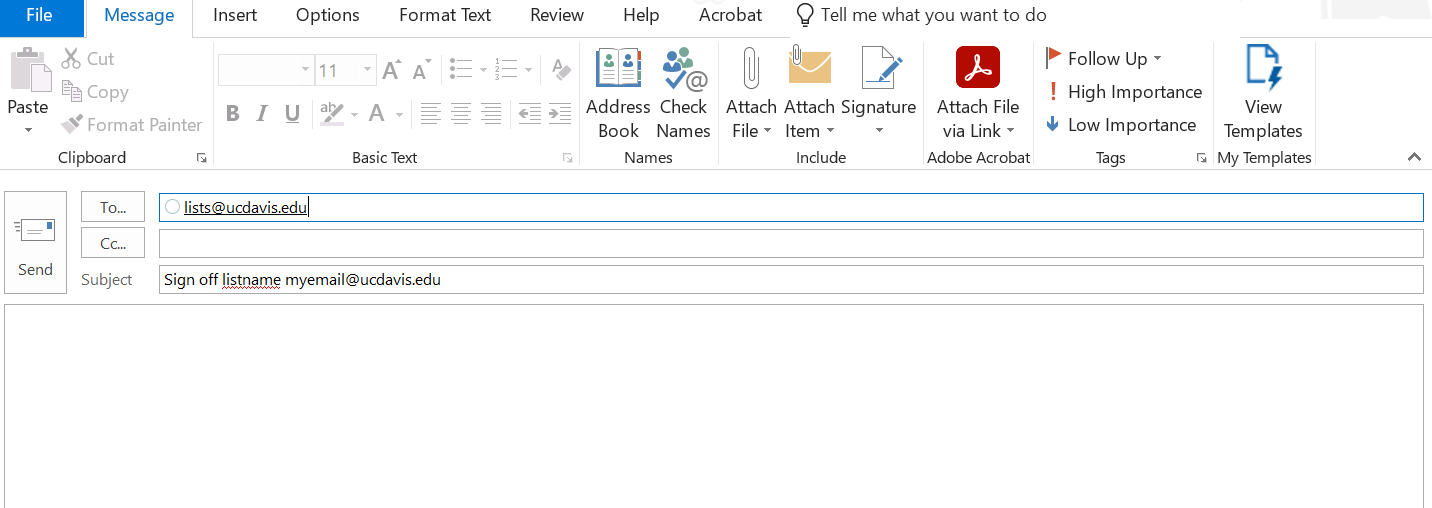This screenshot has width=1432, height=508.
Task: Collapse the ribbon with the chevron
Action: (x=1413, y=157)
